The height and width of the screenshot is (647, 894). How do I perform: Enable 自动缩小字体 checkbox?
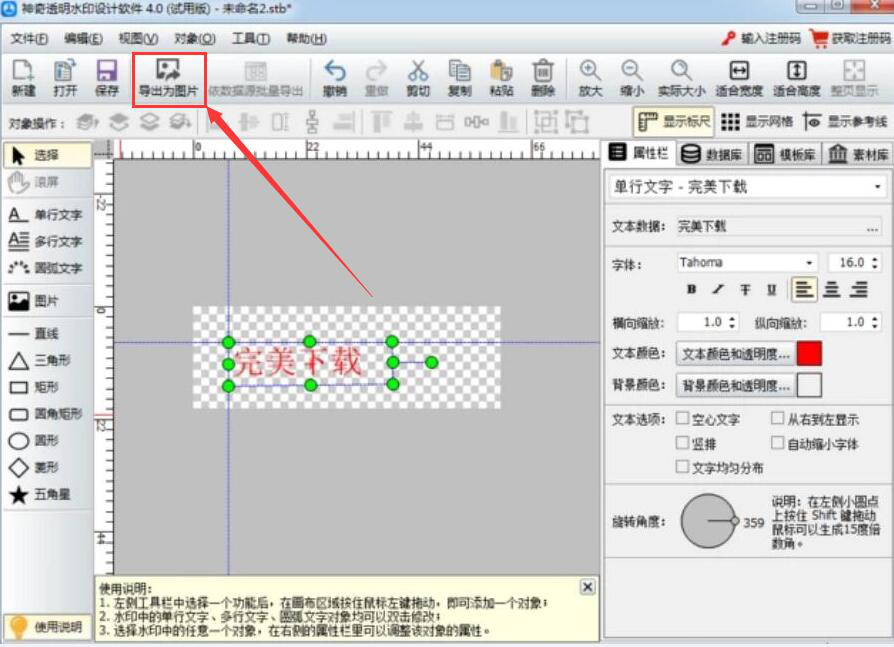(x=777, y=443)
